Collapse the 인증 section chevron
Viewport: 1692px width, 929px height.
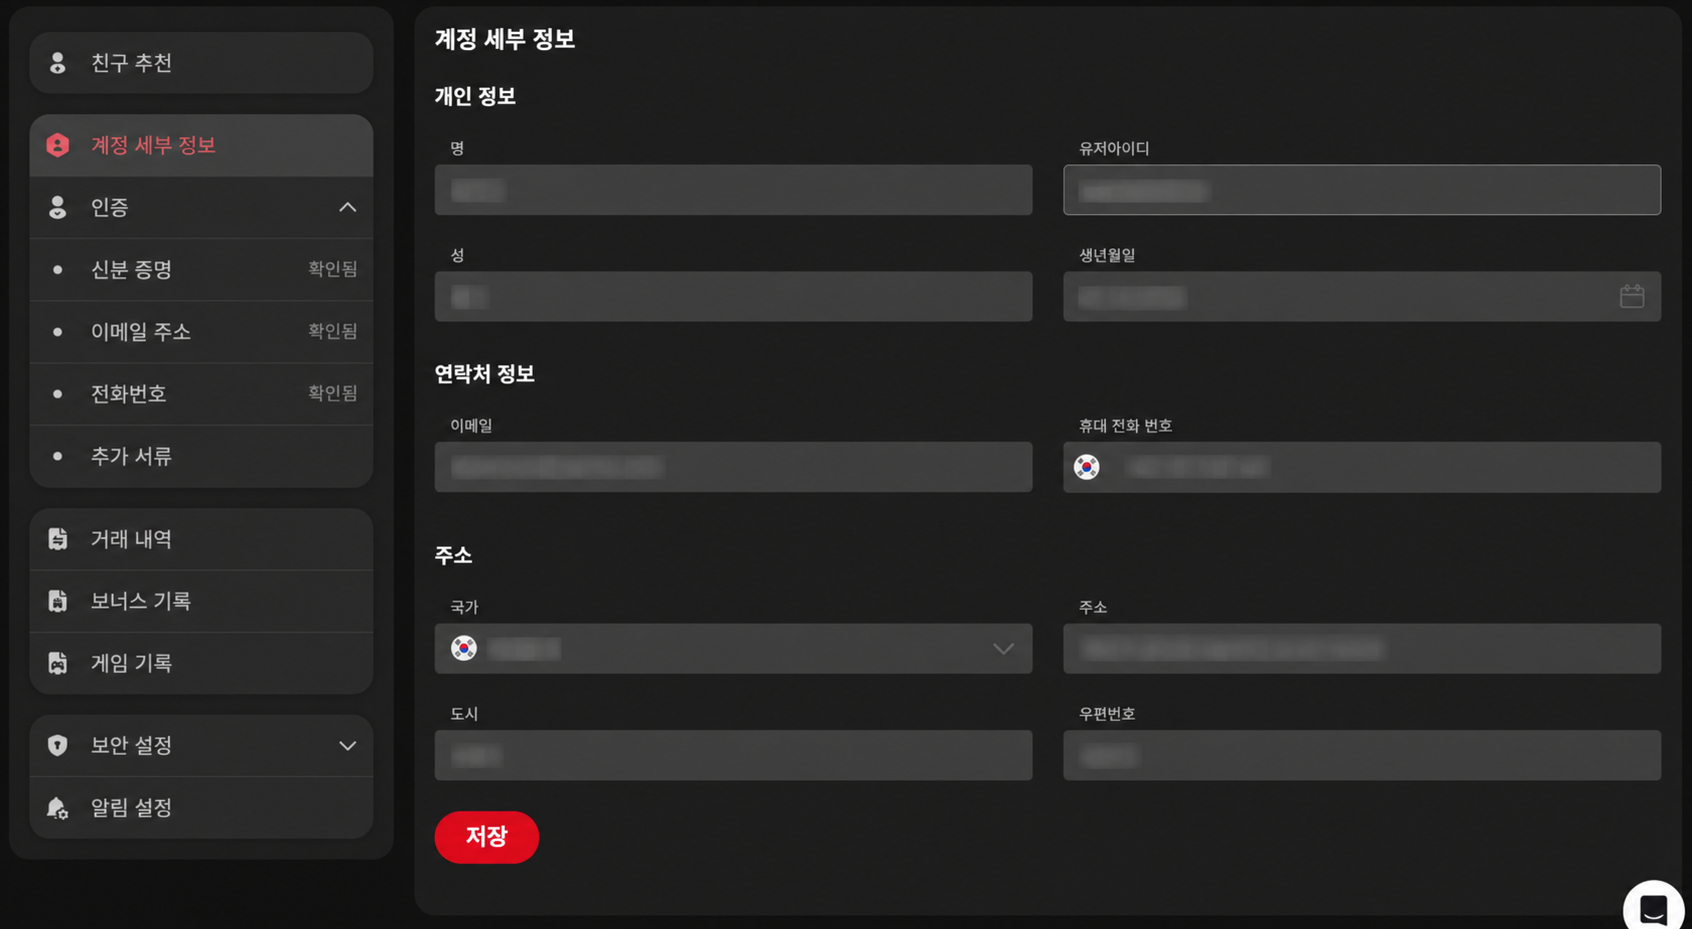click(347, 207)
